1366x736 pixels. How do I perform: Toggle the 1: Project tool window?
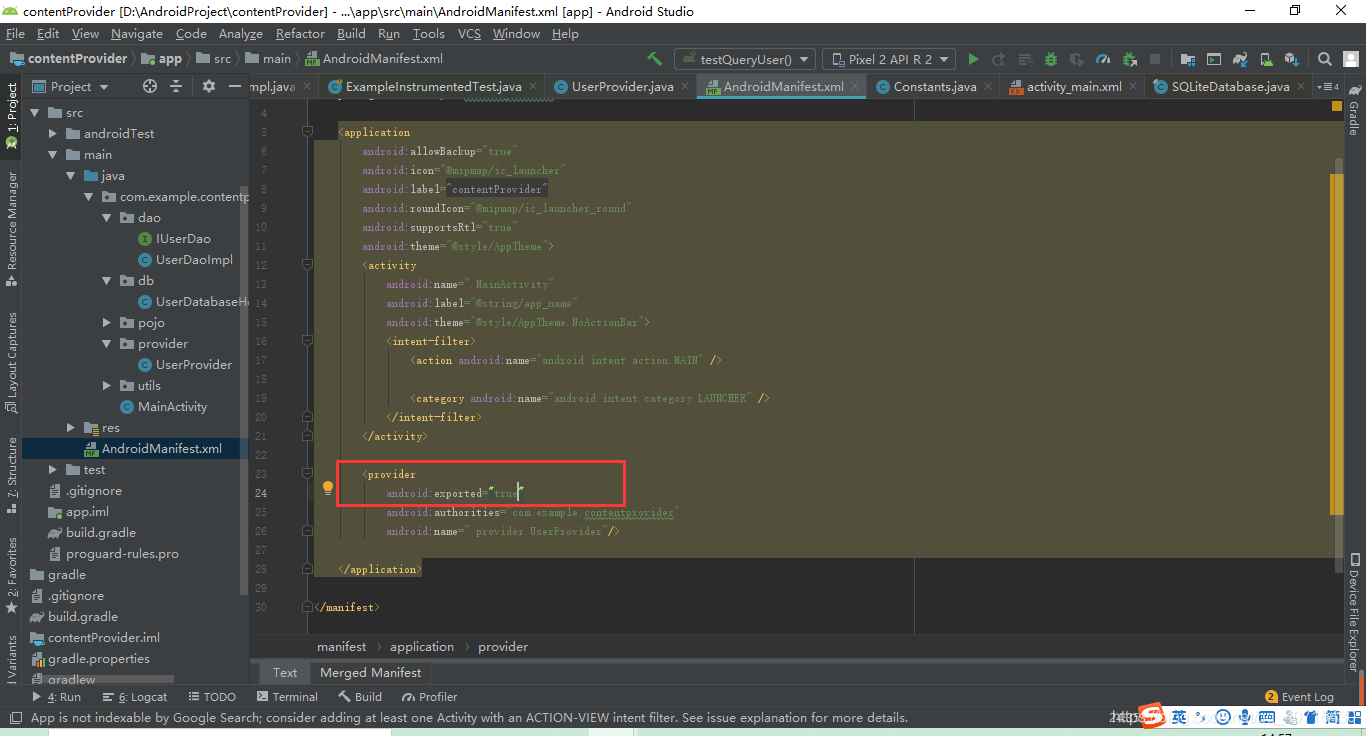tap(11, 115)
